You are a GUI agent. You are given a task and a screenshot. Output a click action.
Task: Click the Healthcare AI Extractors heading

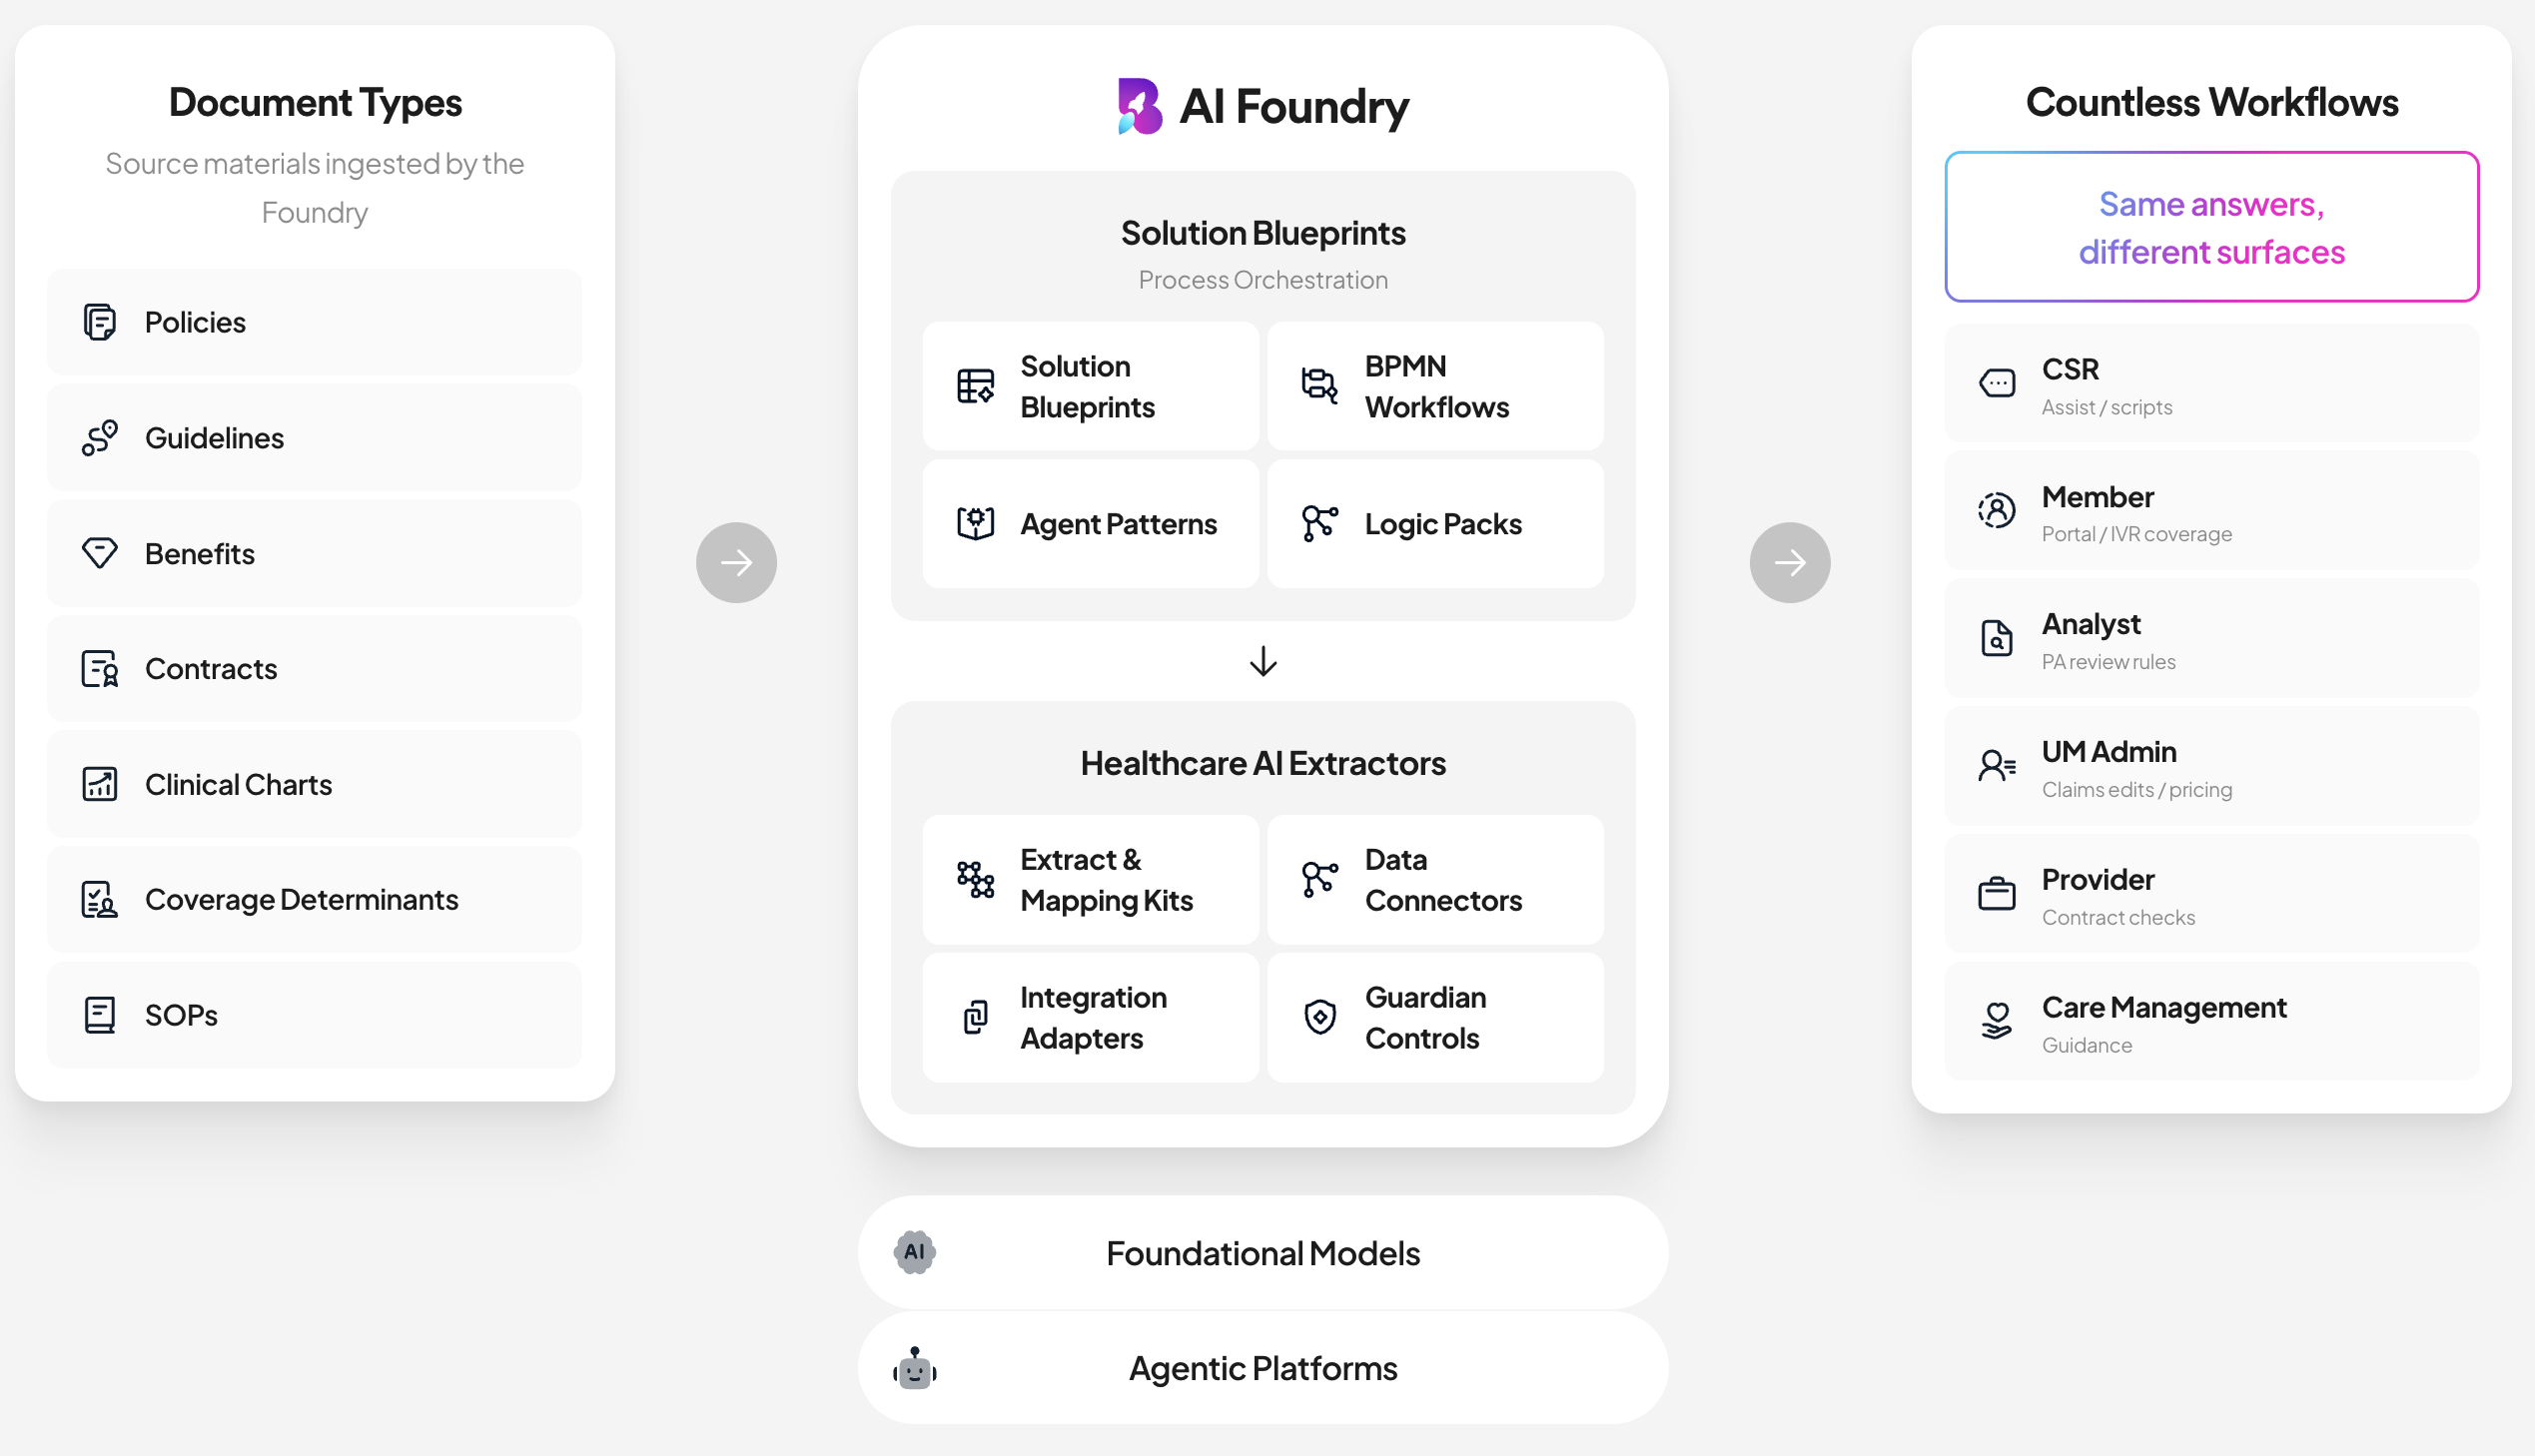click(x=1263, y=763)
